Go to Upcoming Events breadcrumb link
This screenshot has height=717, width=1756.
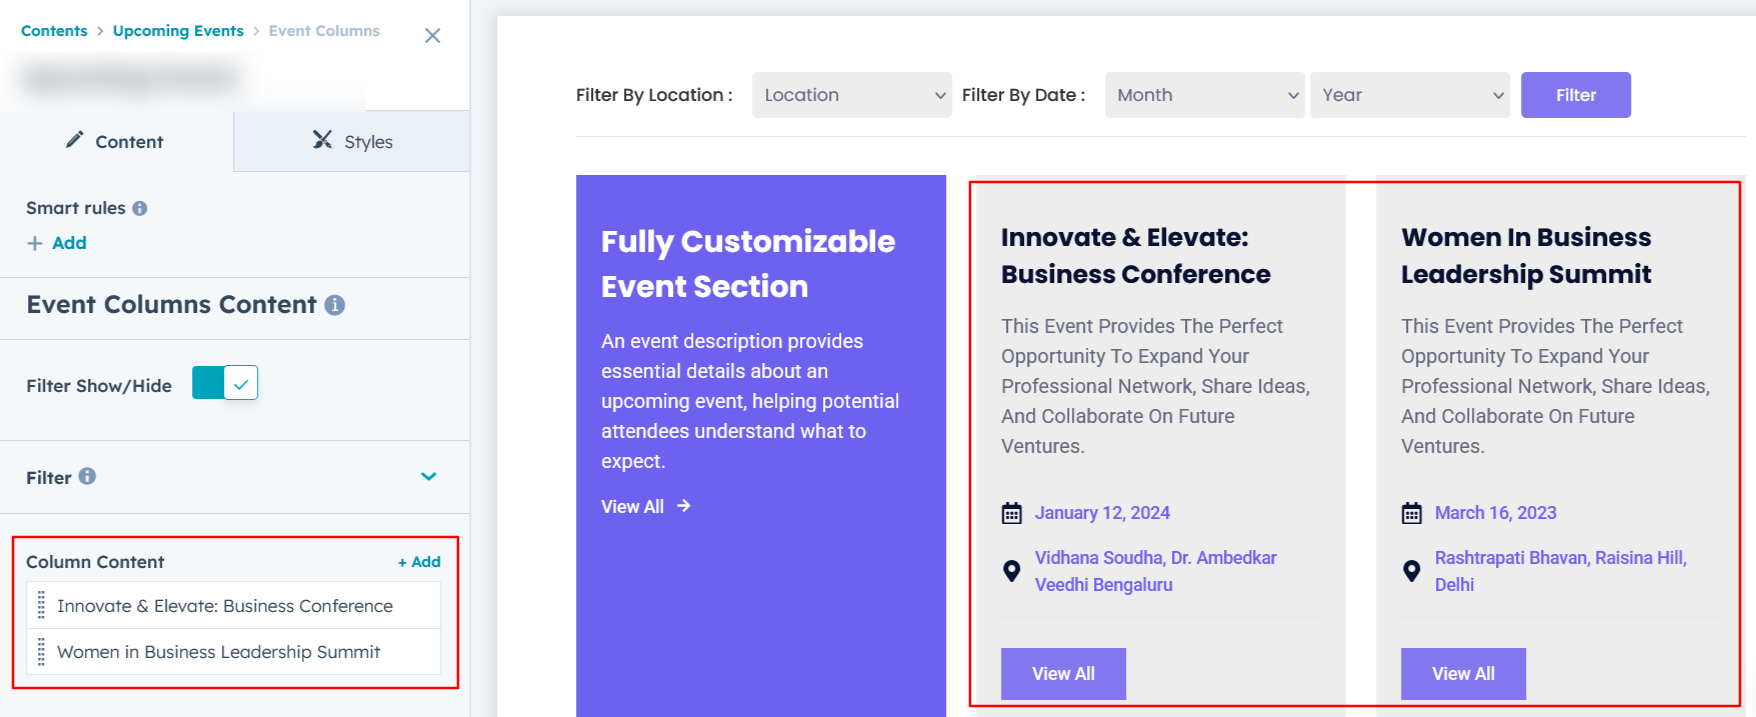(x=178, y=31)
